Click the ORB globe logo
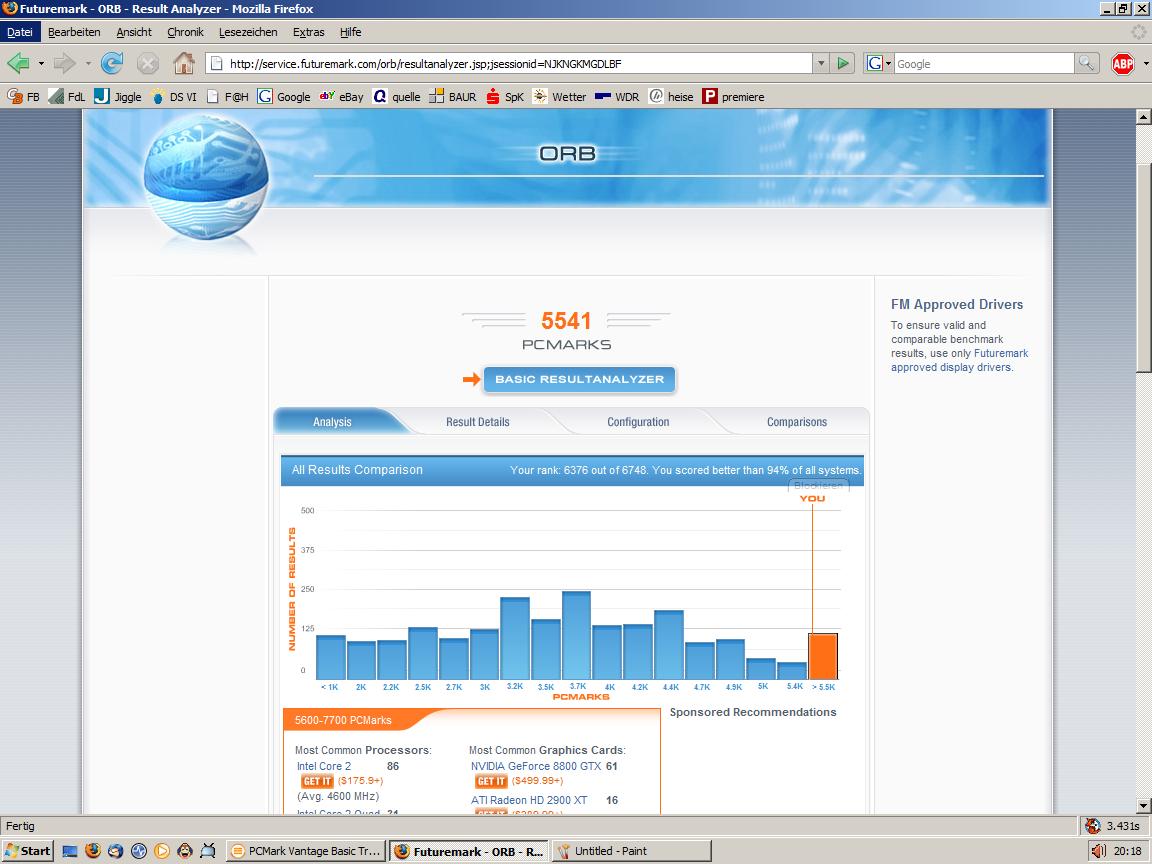This screenshot has height=864, width=1152. coord(206,176)
